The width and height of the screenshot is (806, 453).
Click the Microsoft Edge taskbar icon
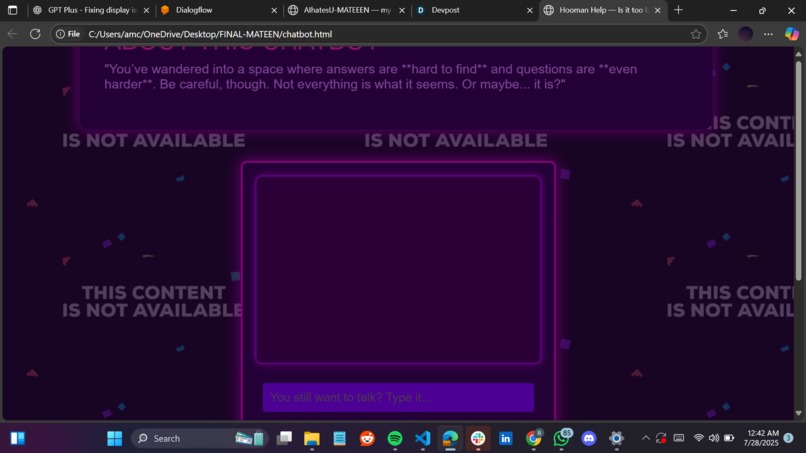pyautogui.click(x=450, y=438)
